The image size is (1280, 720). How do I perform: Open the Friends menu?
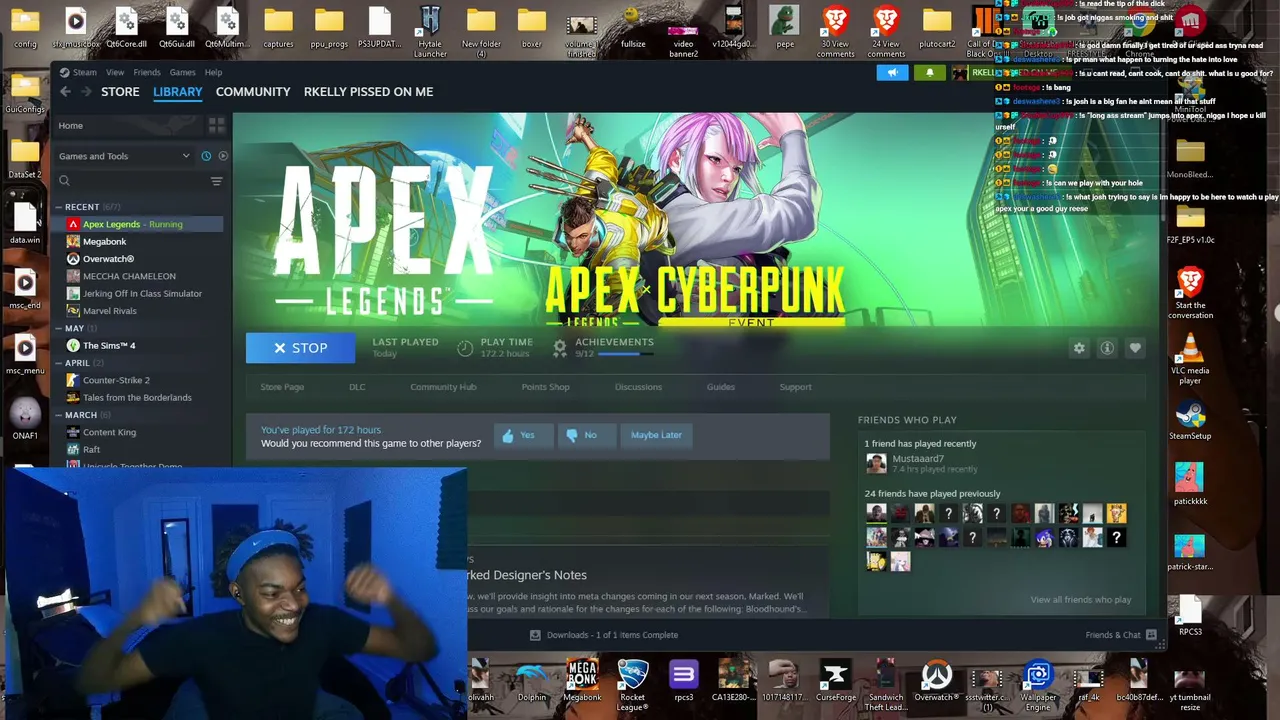tap(147, 72)
